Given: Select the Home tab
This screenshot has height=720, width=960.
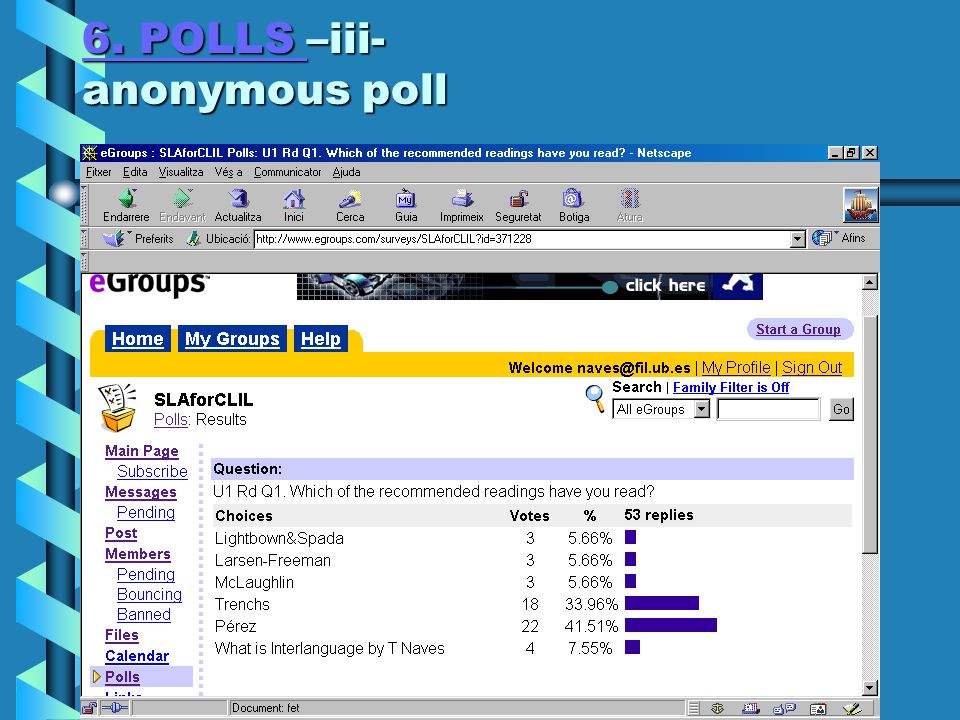Looking at the screenshot, I should 138,339.
